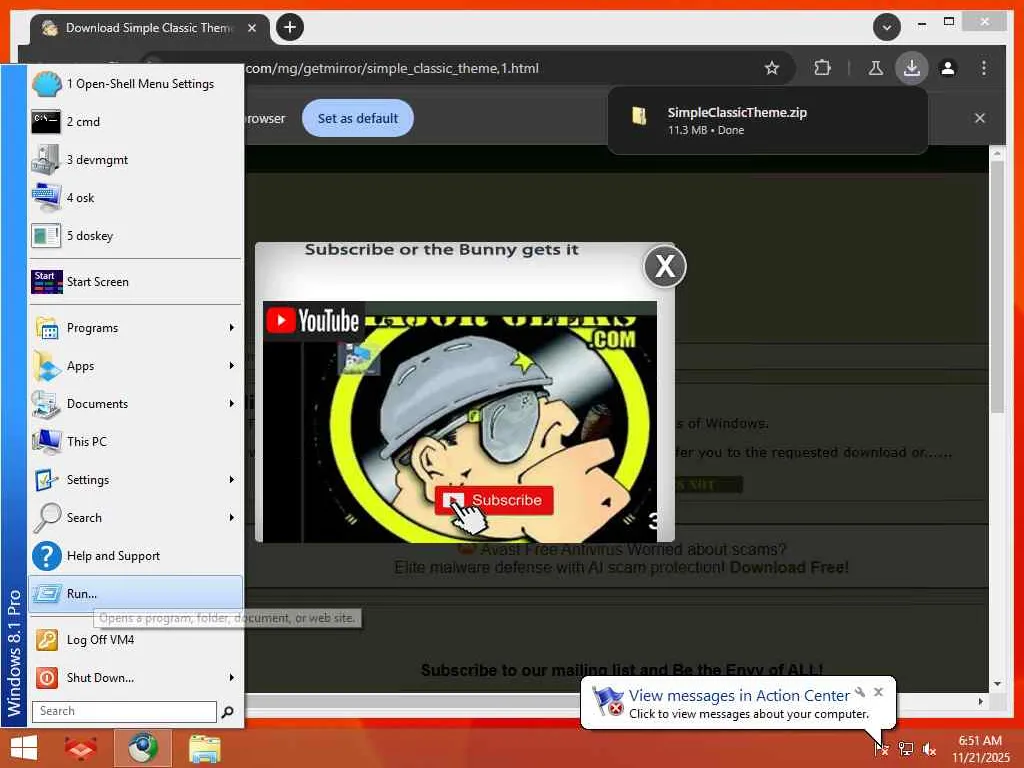
Task: Open Chrome profile avatar
Action: 948,68
